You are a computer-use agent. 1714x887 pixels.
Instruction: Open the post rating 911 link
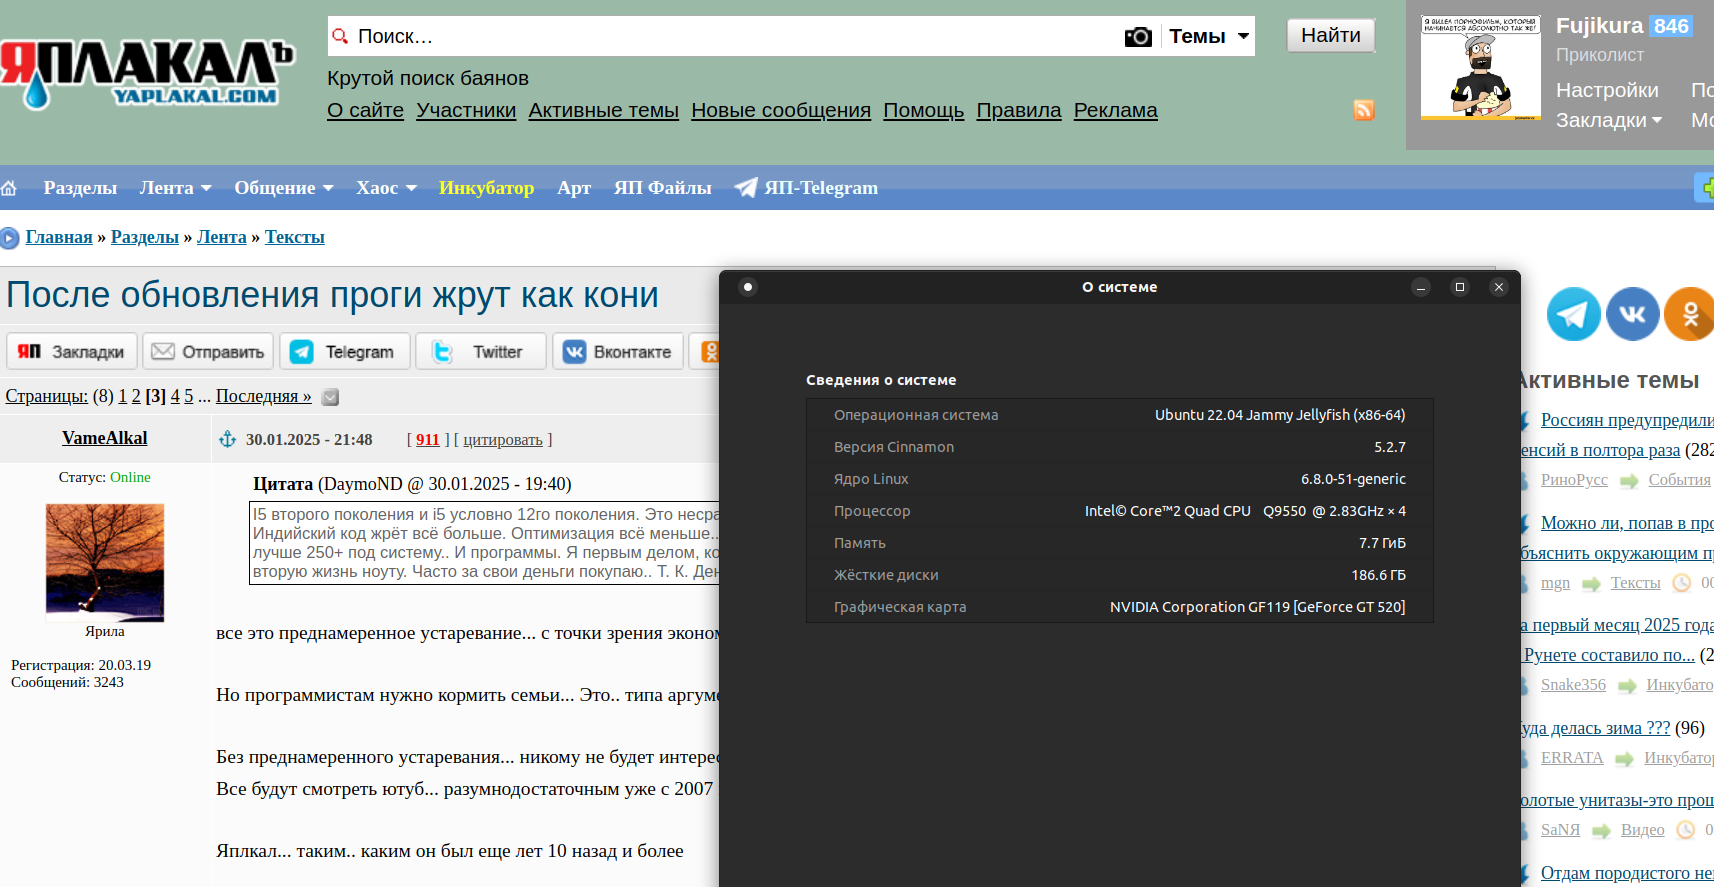click(x=428, y=440)
